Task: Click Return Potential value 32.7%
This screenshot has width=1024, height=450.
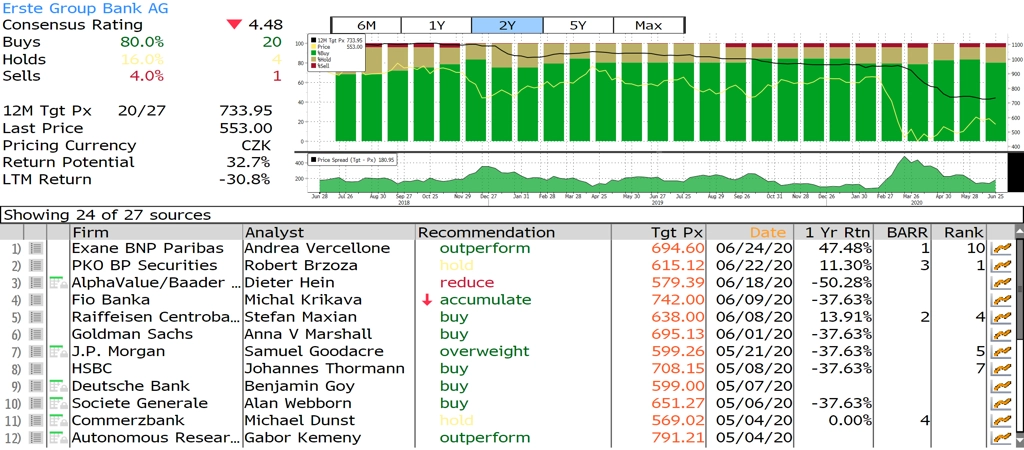Action: click(249, 162)
